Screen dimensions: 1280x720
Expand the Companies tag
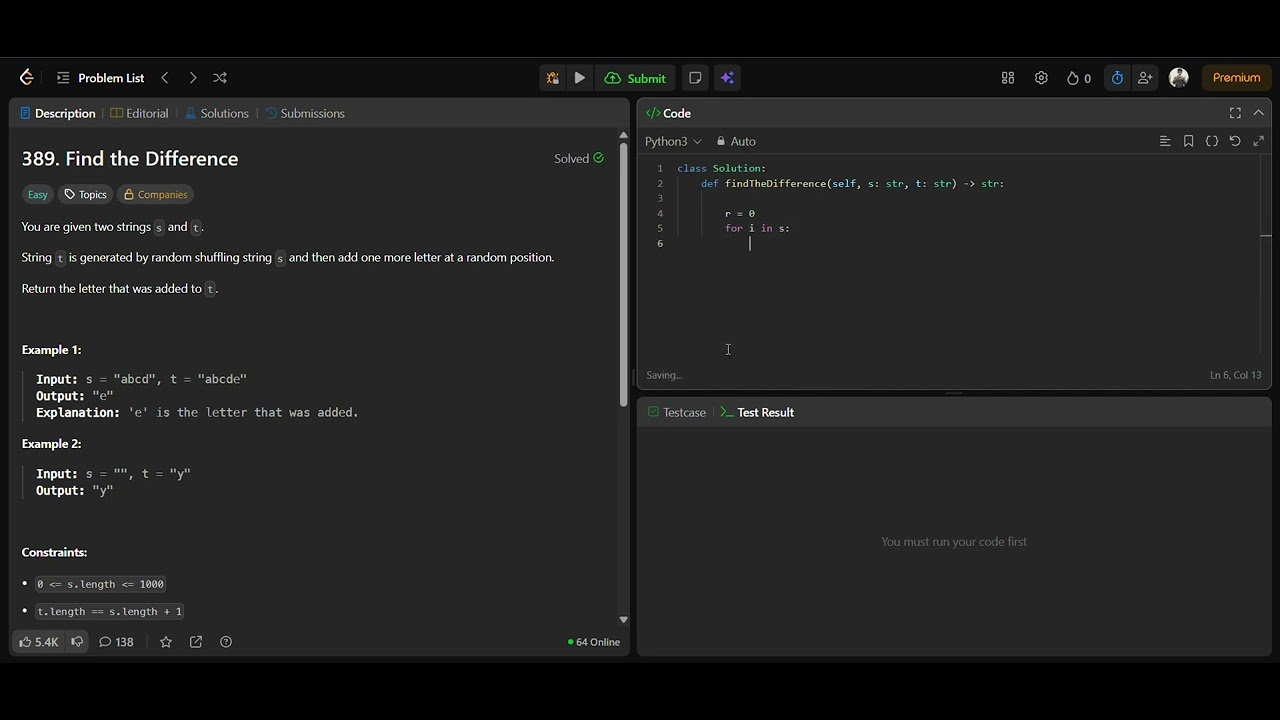[155, 195]
